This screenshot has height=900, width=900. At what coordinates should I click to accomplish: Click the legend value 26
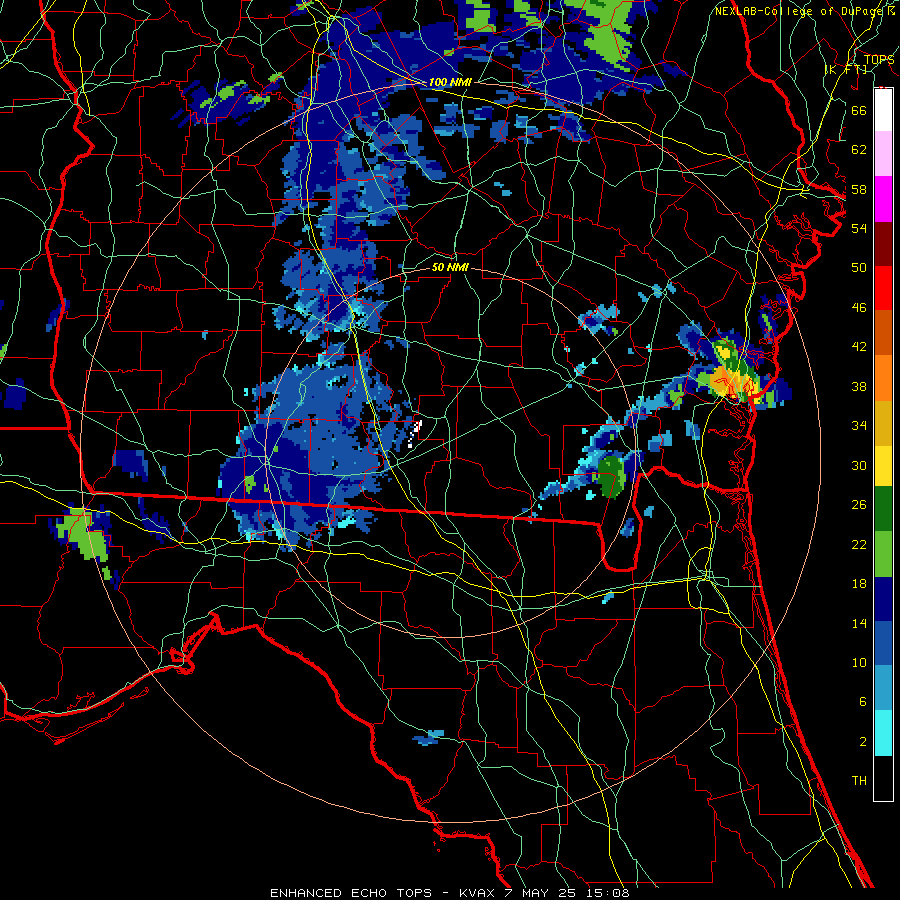click(x=859, y=505)
